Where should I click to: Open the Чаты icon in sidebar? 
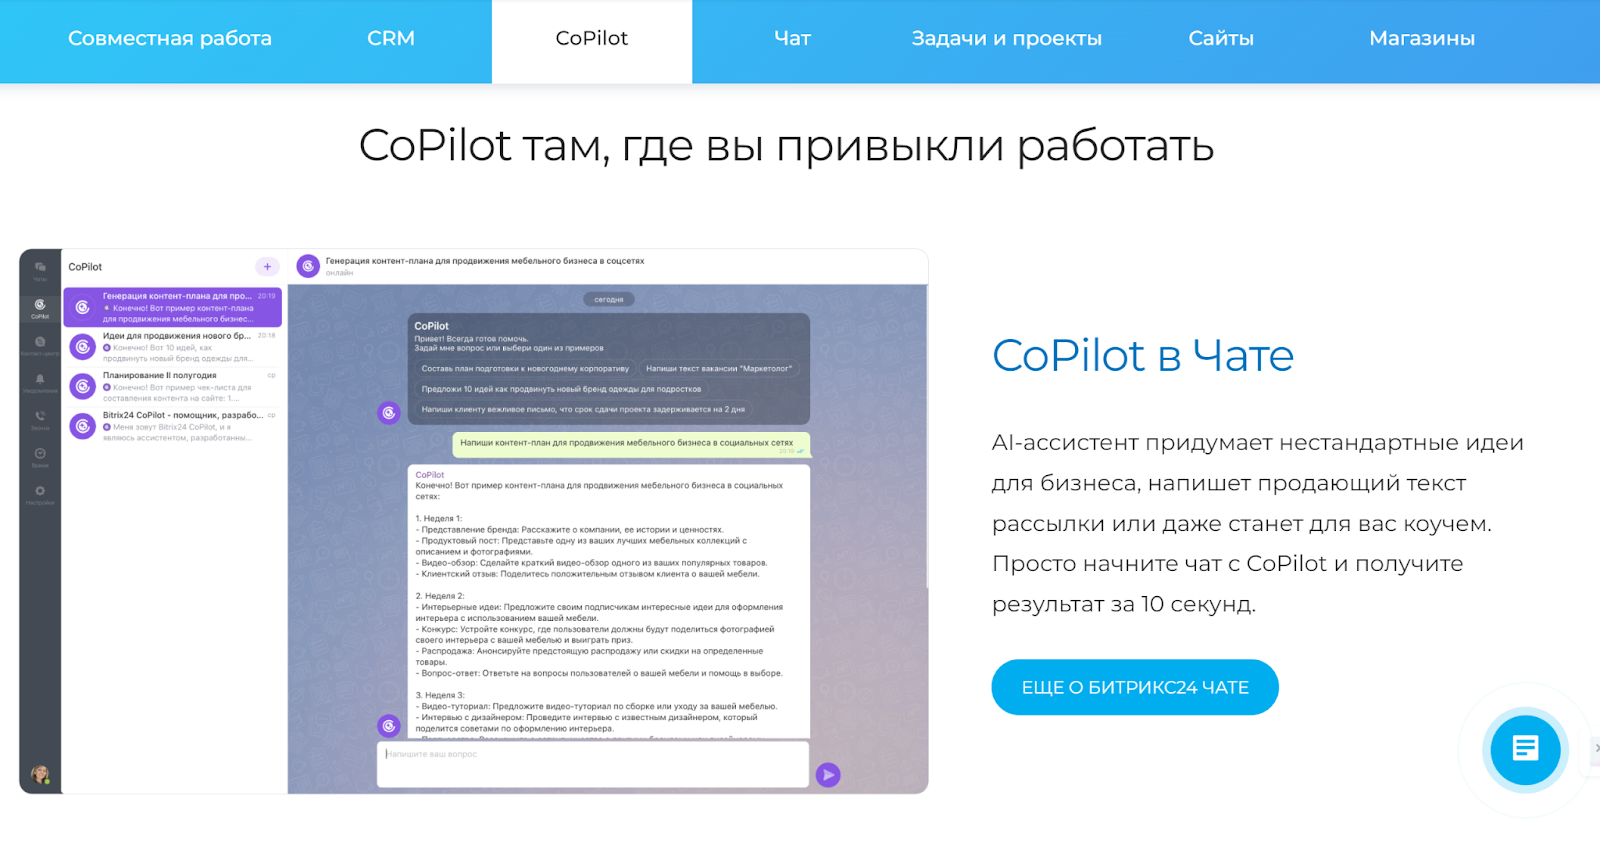40,270
